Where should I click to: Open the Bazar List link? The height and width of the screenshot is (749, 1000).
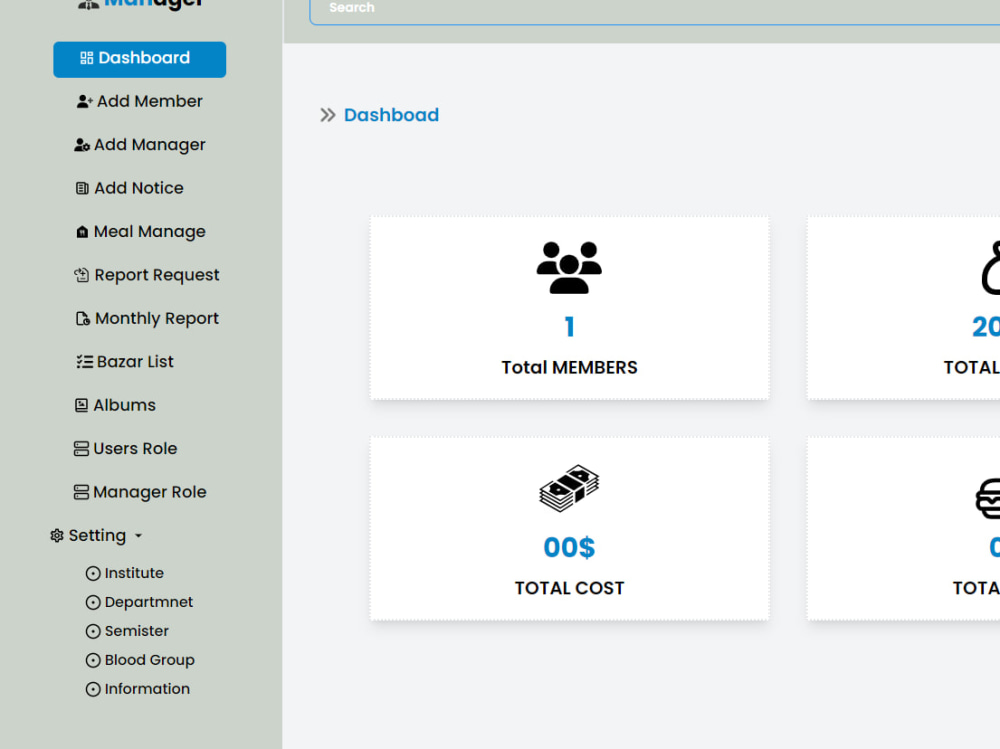click(125, 362)
